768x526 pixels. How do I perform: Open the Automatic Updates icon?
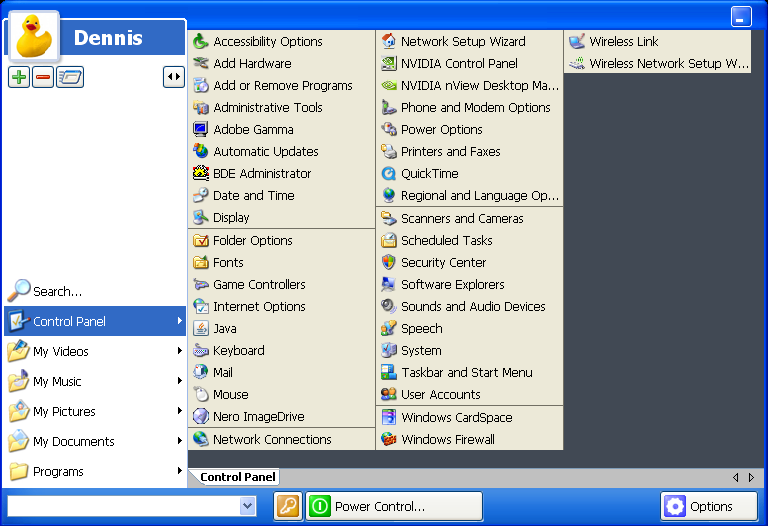click(201, 151)
